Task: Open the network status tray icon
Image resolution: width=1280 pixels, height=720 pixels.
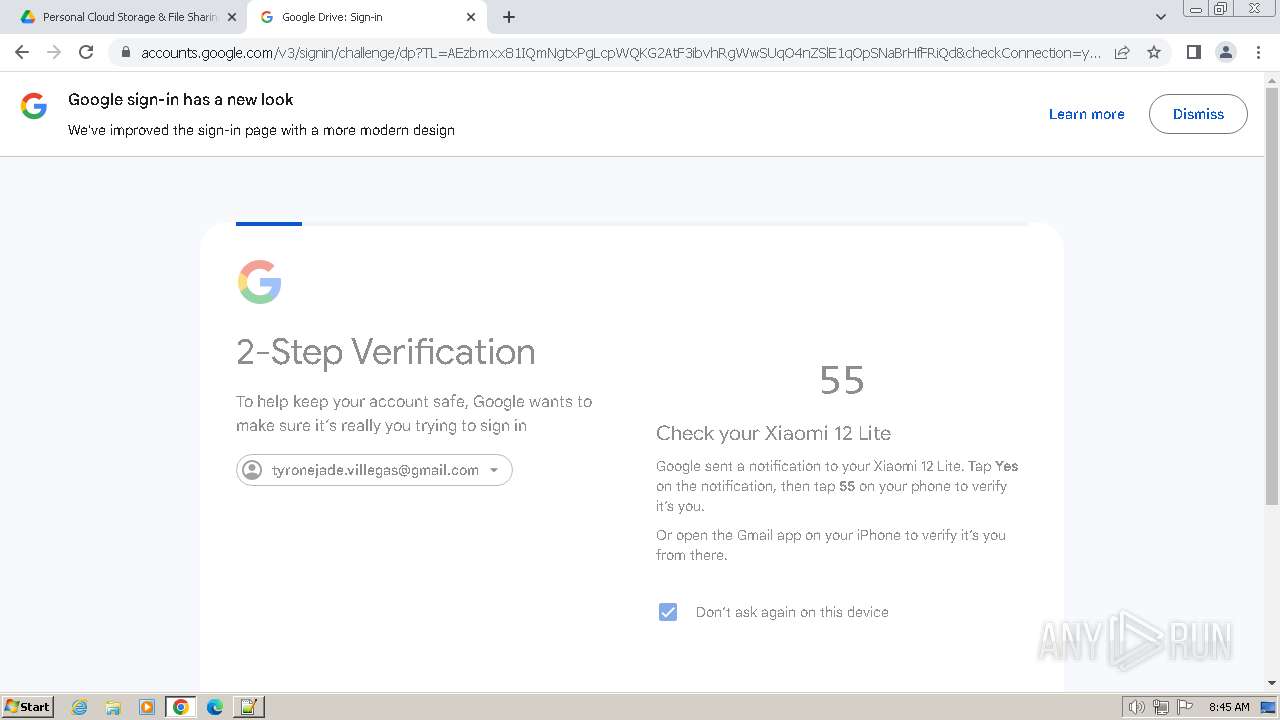Action: [x=1161, y=707]
